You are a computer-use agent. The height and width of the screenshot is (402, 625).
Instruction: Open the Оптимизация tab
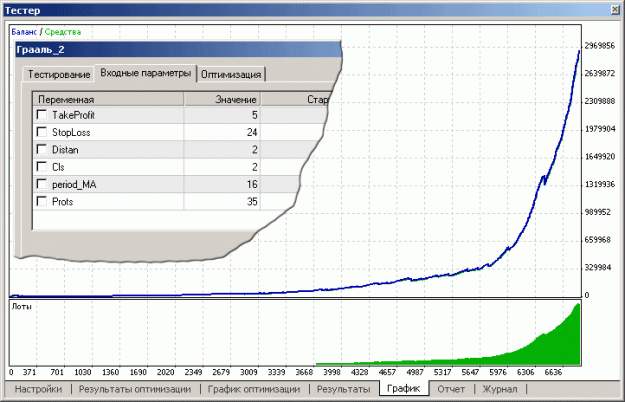[x=231, y=75]
